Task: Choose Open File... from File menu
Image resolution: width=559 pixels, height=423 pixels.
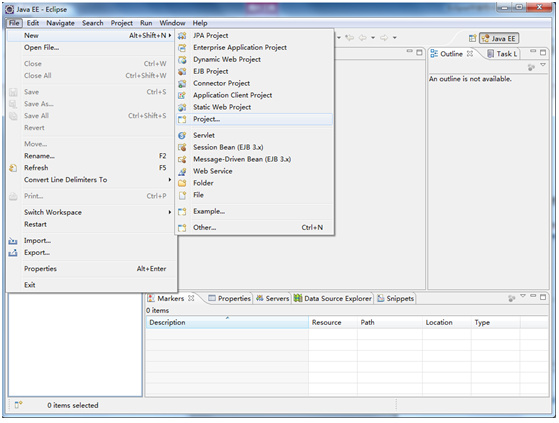Action: pyautogui.click(x=92, y=48)
